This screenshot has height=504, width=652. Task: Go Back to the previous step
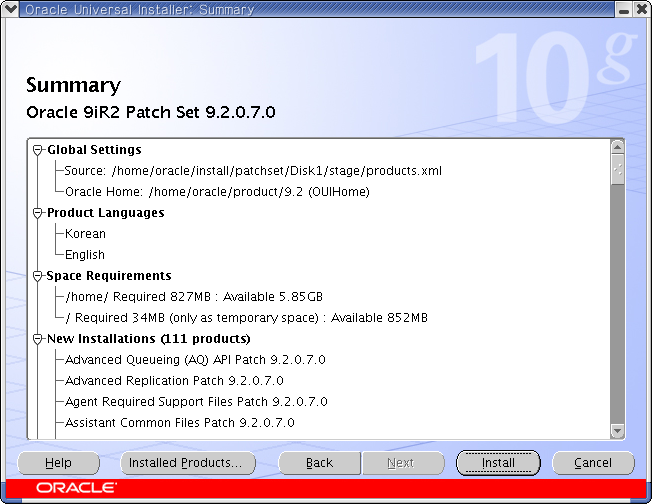pos(319,463)
